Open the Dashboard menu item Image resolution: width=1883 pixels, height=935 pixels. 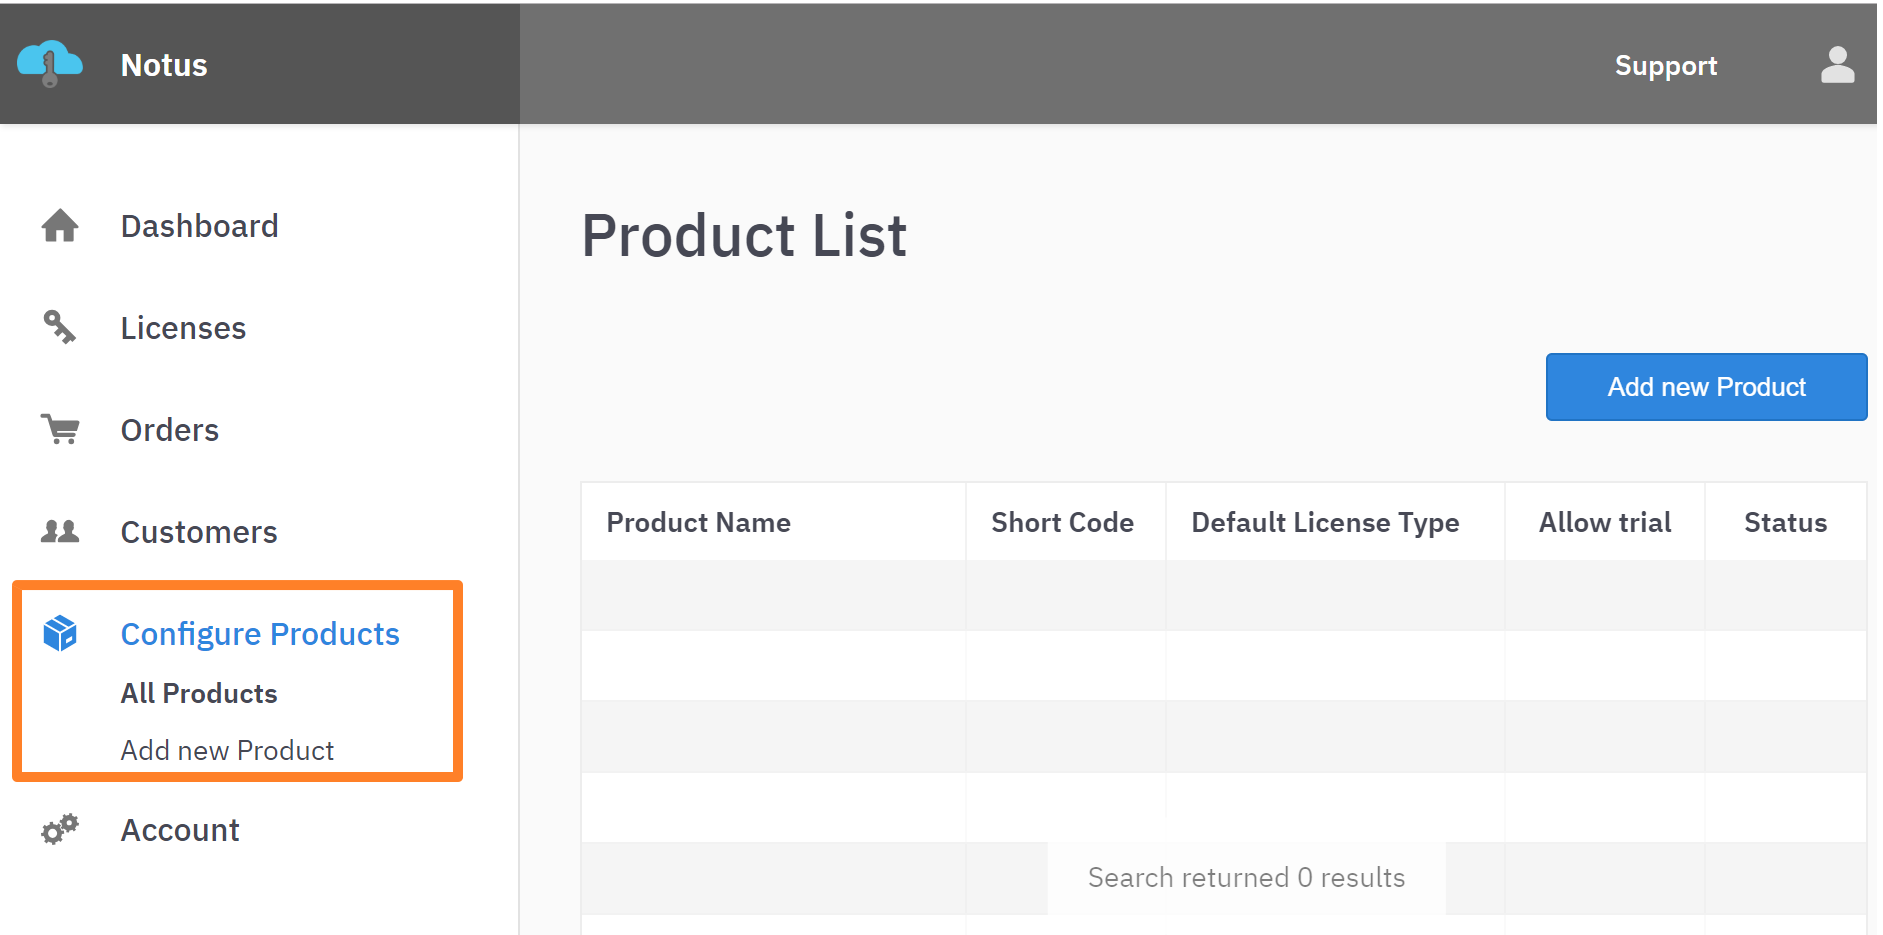point(199,226)
